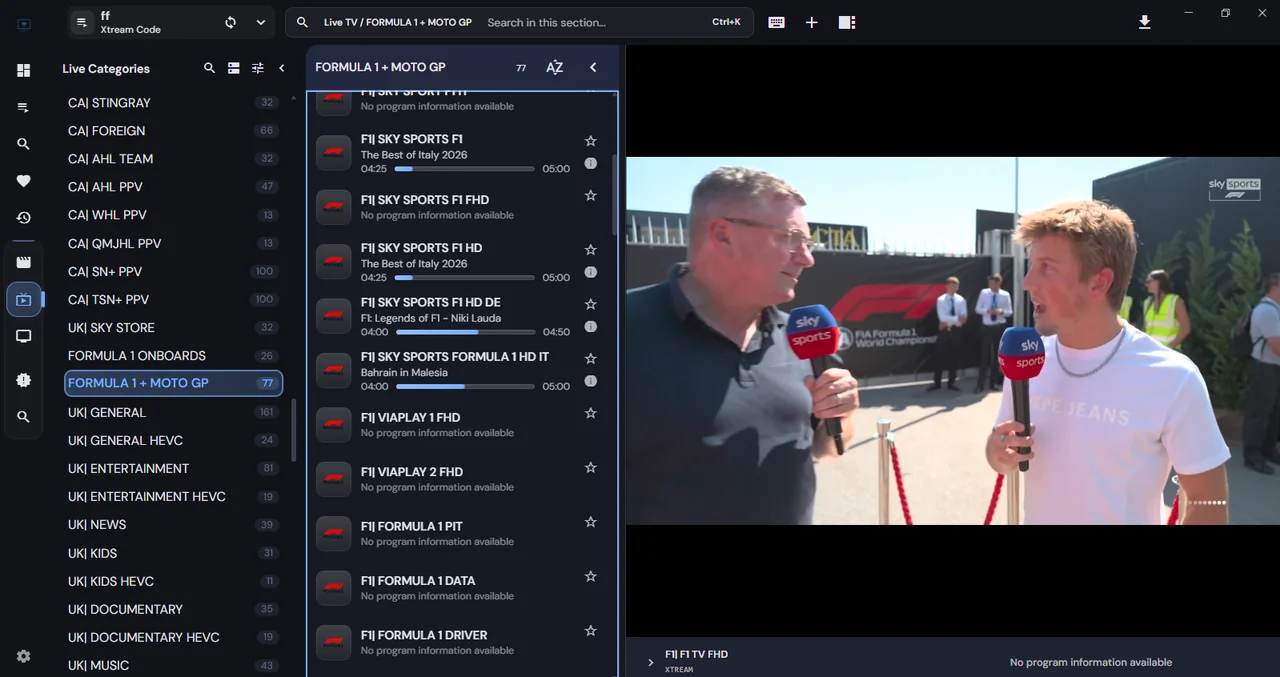This screenshot has width=1280, height=677.
Task: Open the CA| TSN+ PPV category
Action: [x=173, y=299]
